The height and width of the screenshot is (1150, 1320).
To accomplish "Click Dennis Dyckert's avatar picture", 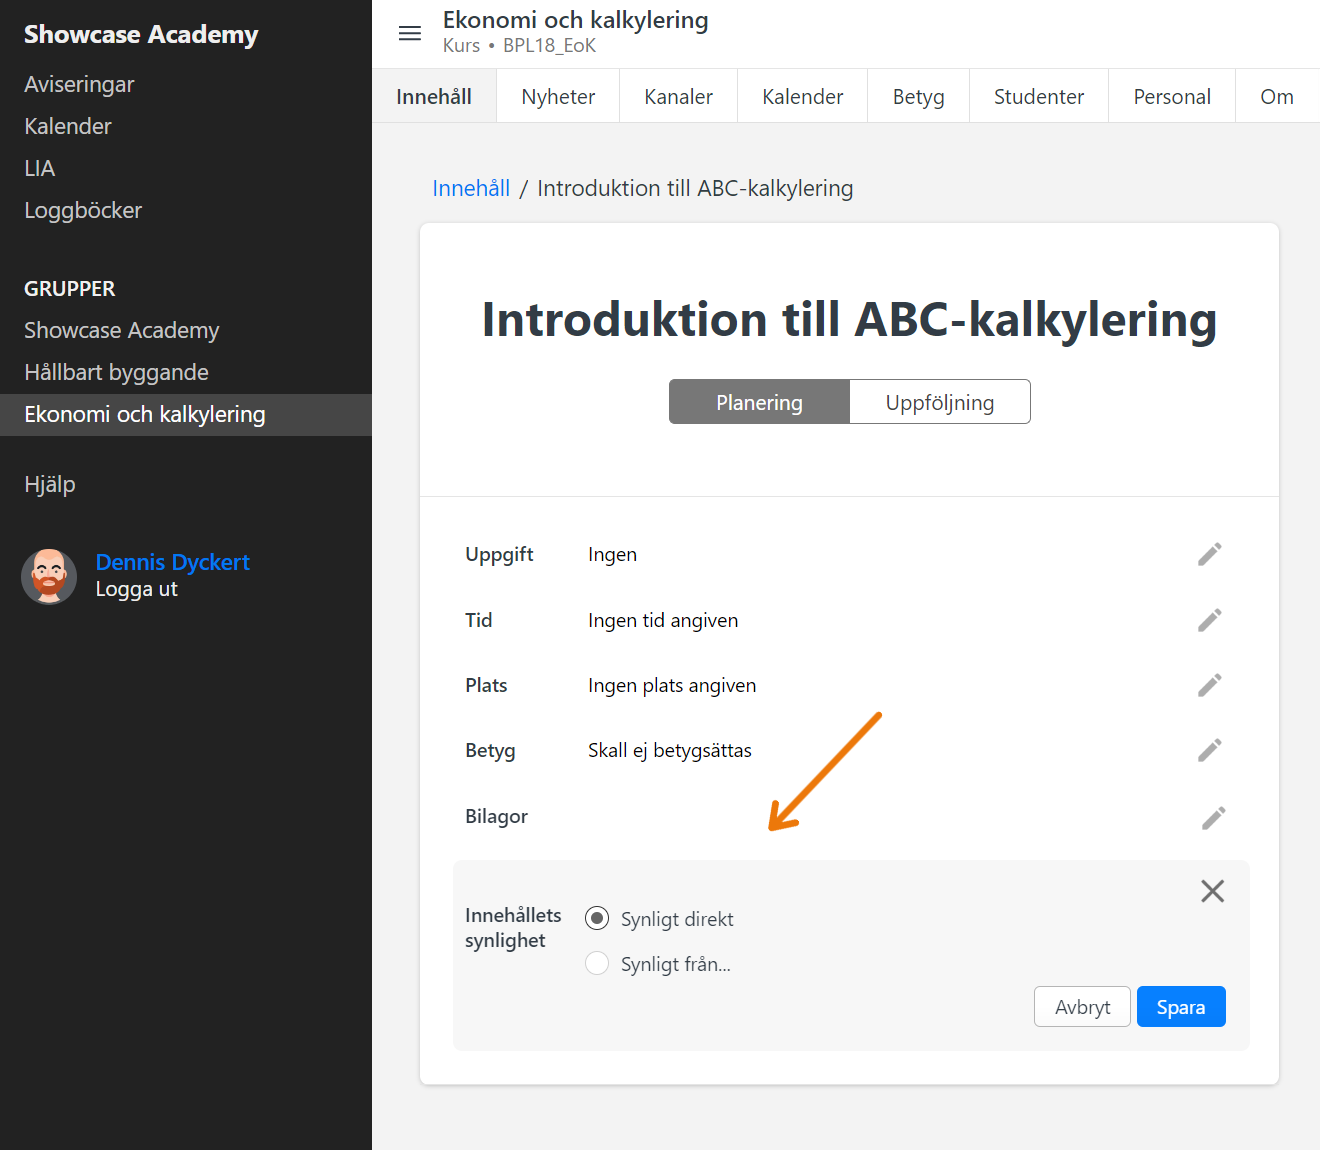I will coord(49,576).
